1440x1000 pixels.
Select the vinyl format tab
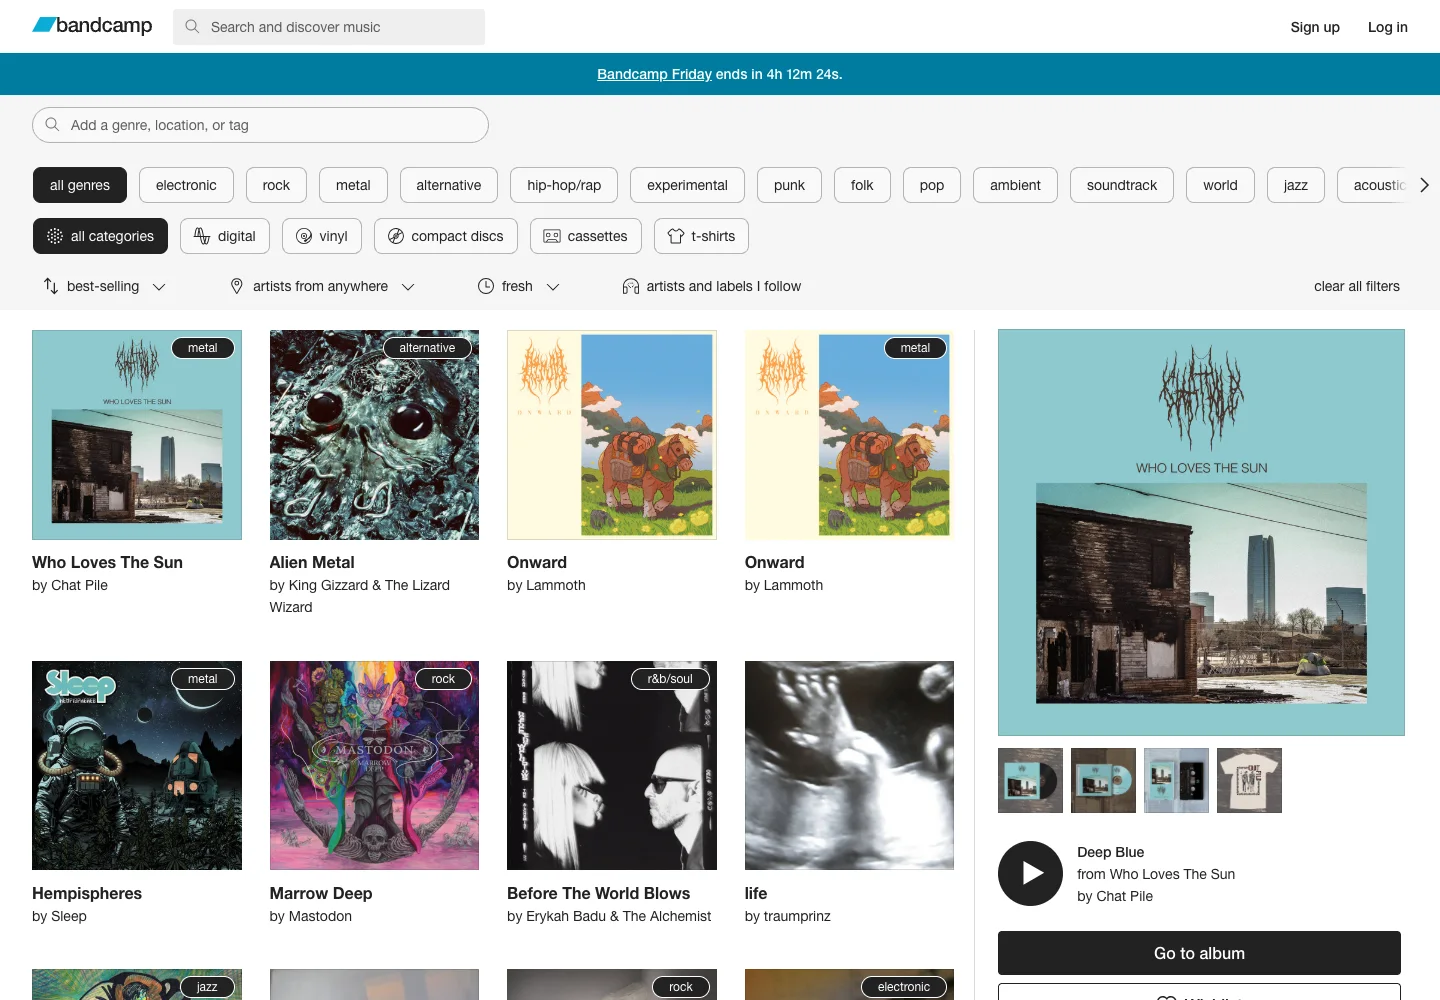point(322,236)
